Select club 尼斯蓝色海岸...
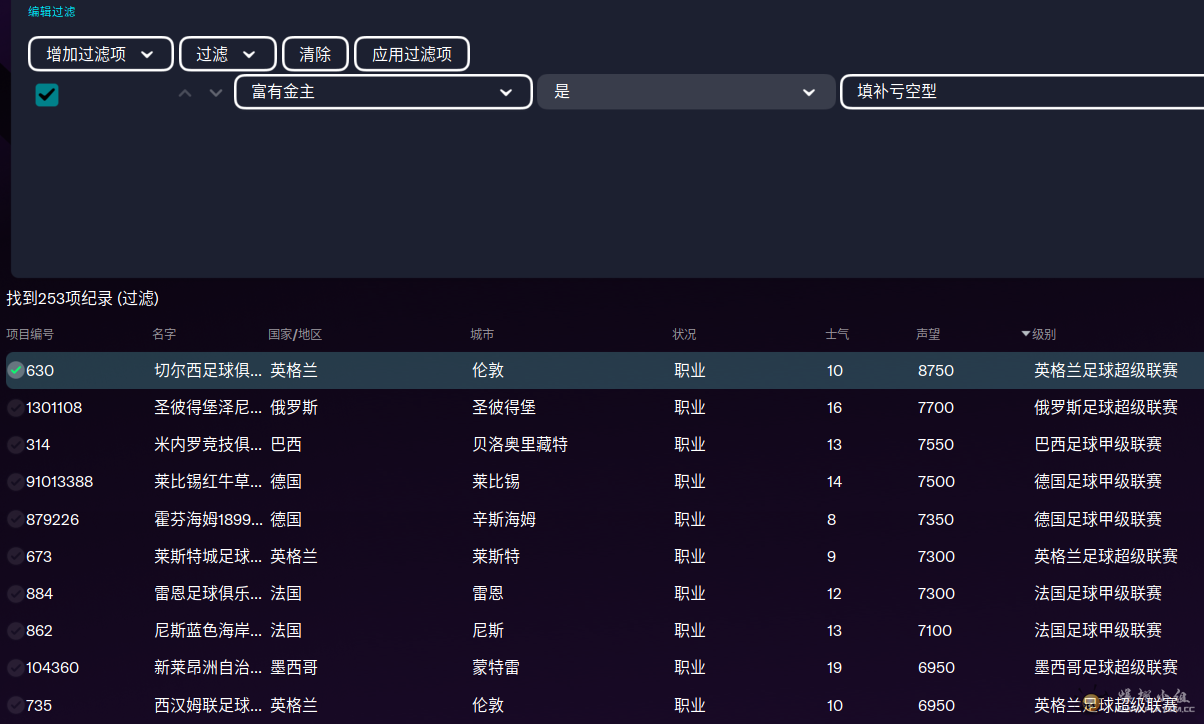Image resolution: width=1204 pixels, height=724 pixels. [208, 631]
